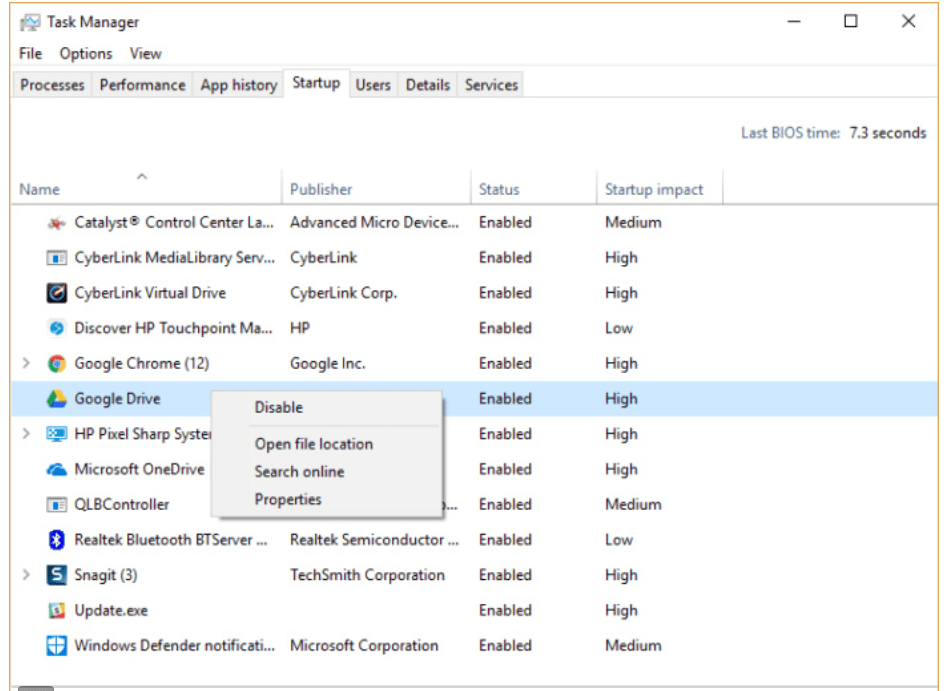947x691 pixels.
Task: Open the Options menu
Action: coord(86,54)
